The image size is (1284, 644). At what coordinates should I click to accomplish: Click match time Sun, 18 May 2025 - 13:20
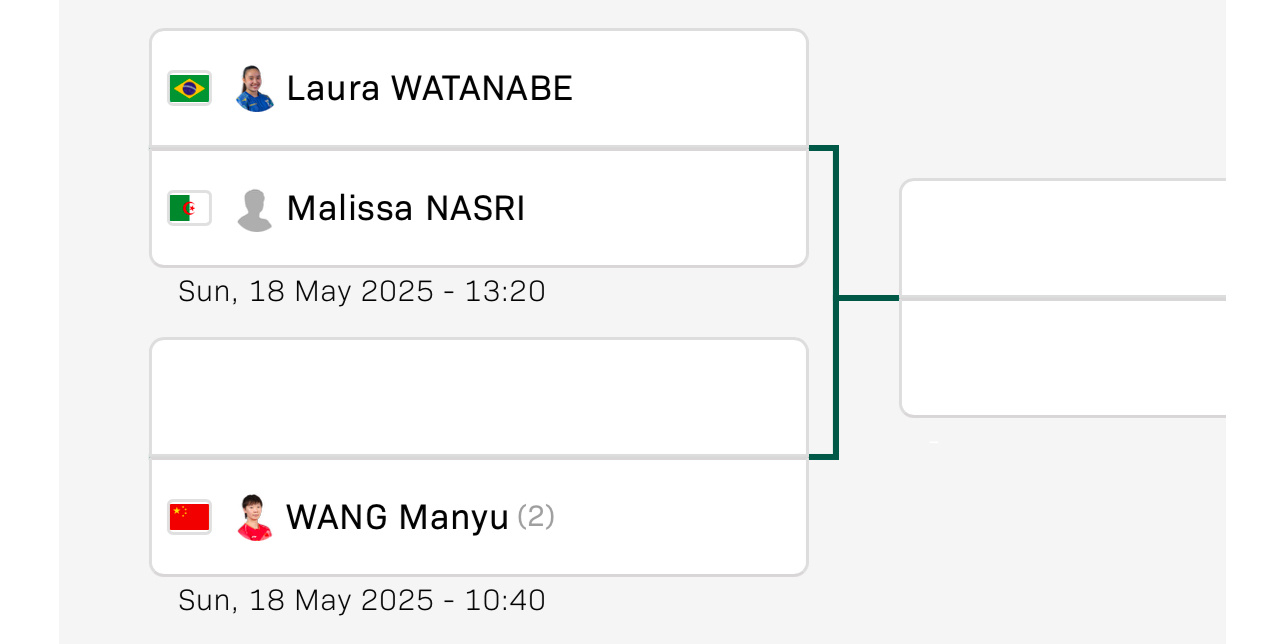coord(362,291)
